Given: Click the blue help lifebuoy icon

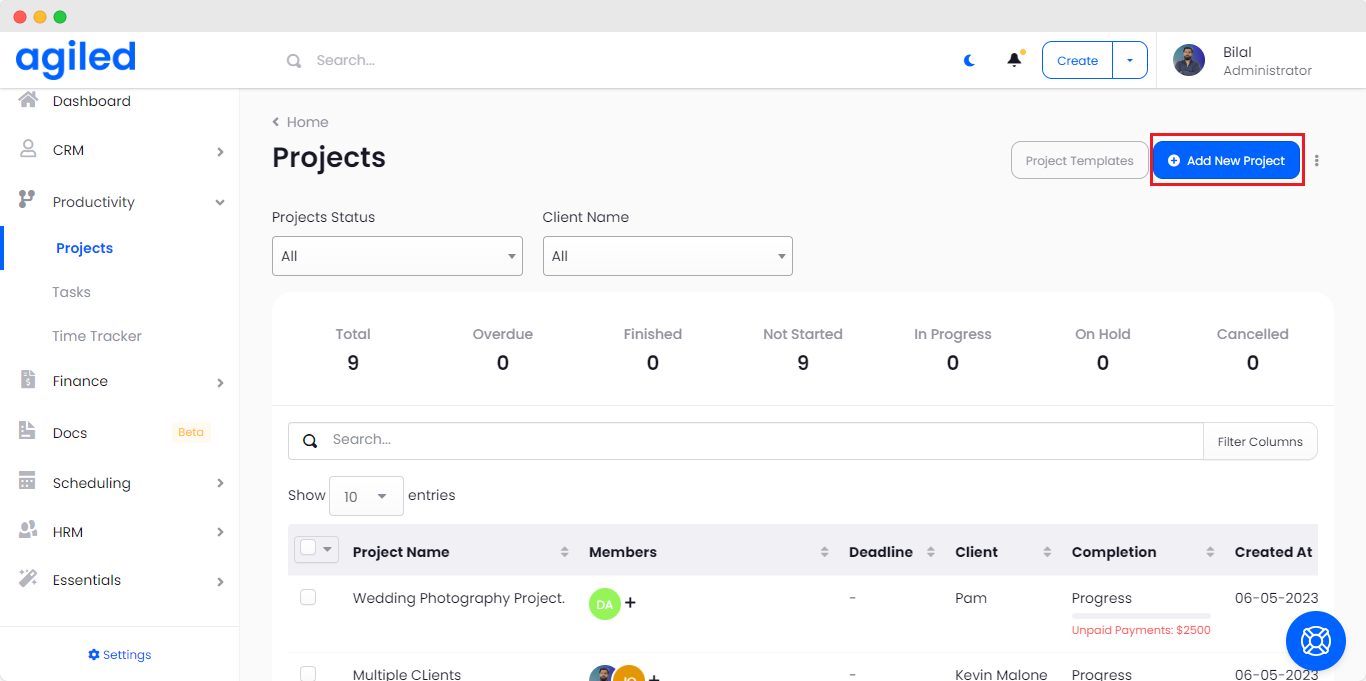Looking at the screenshot, I should coord(1315,640).
